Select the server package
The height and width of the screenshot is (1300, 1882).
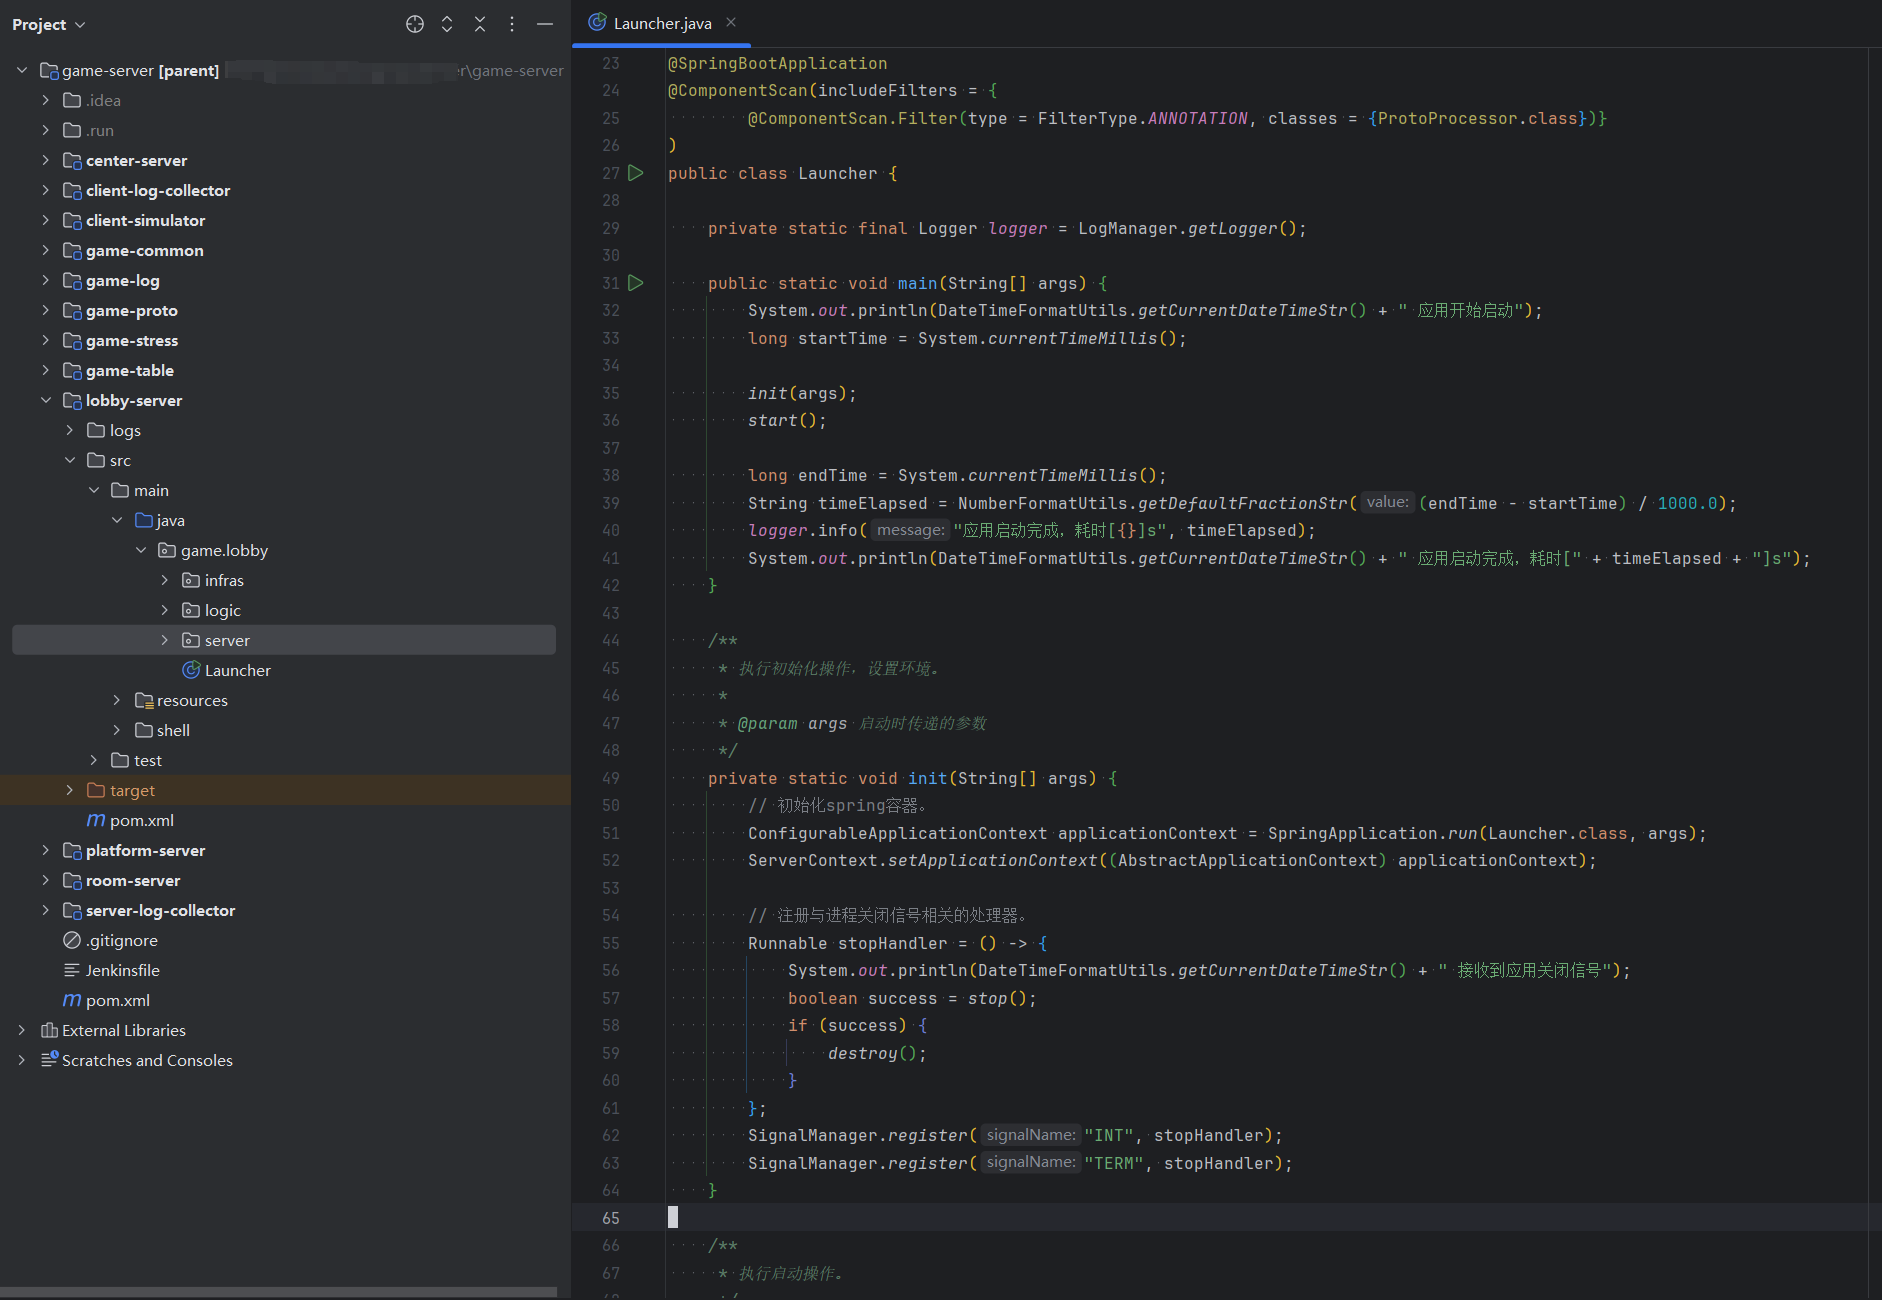point(227,640)
